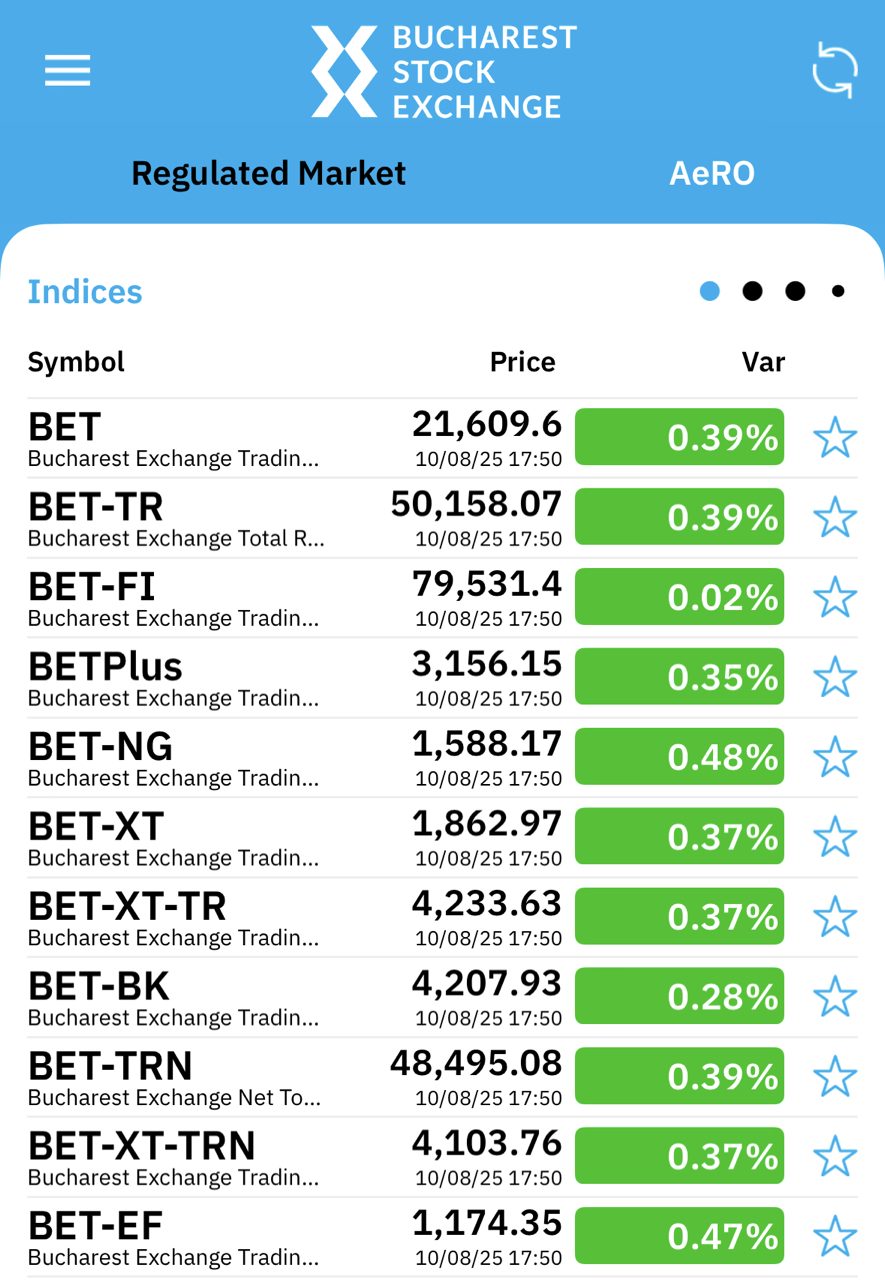Jump to the third page dot

(795, 291)
